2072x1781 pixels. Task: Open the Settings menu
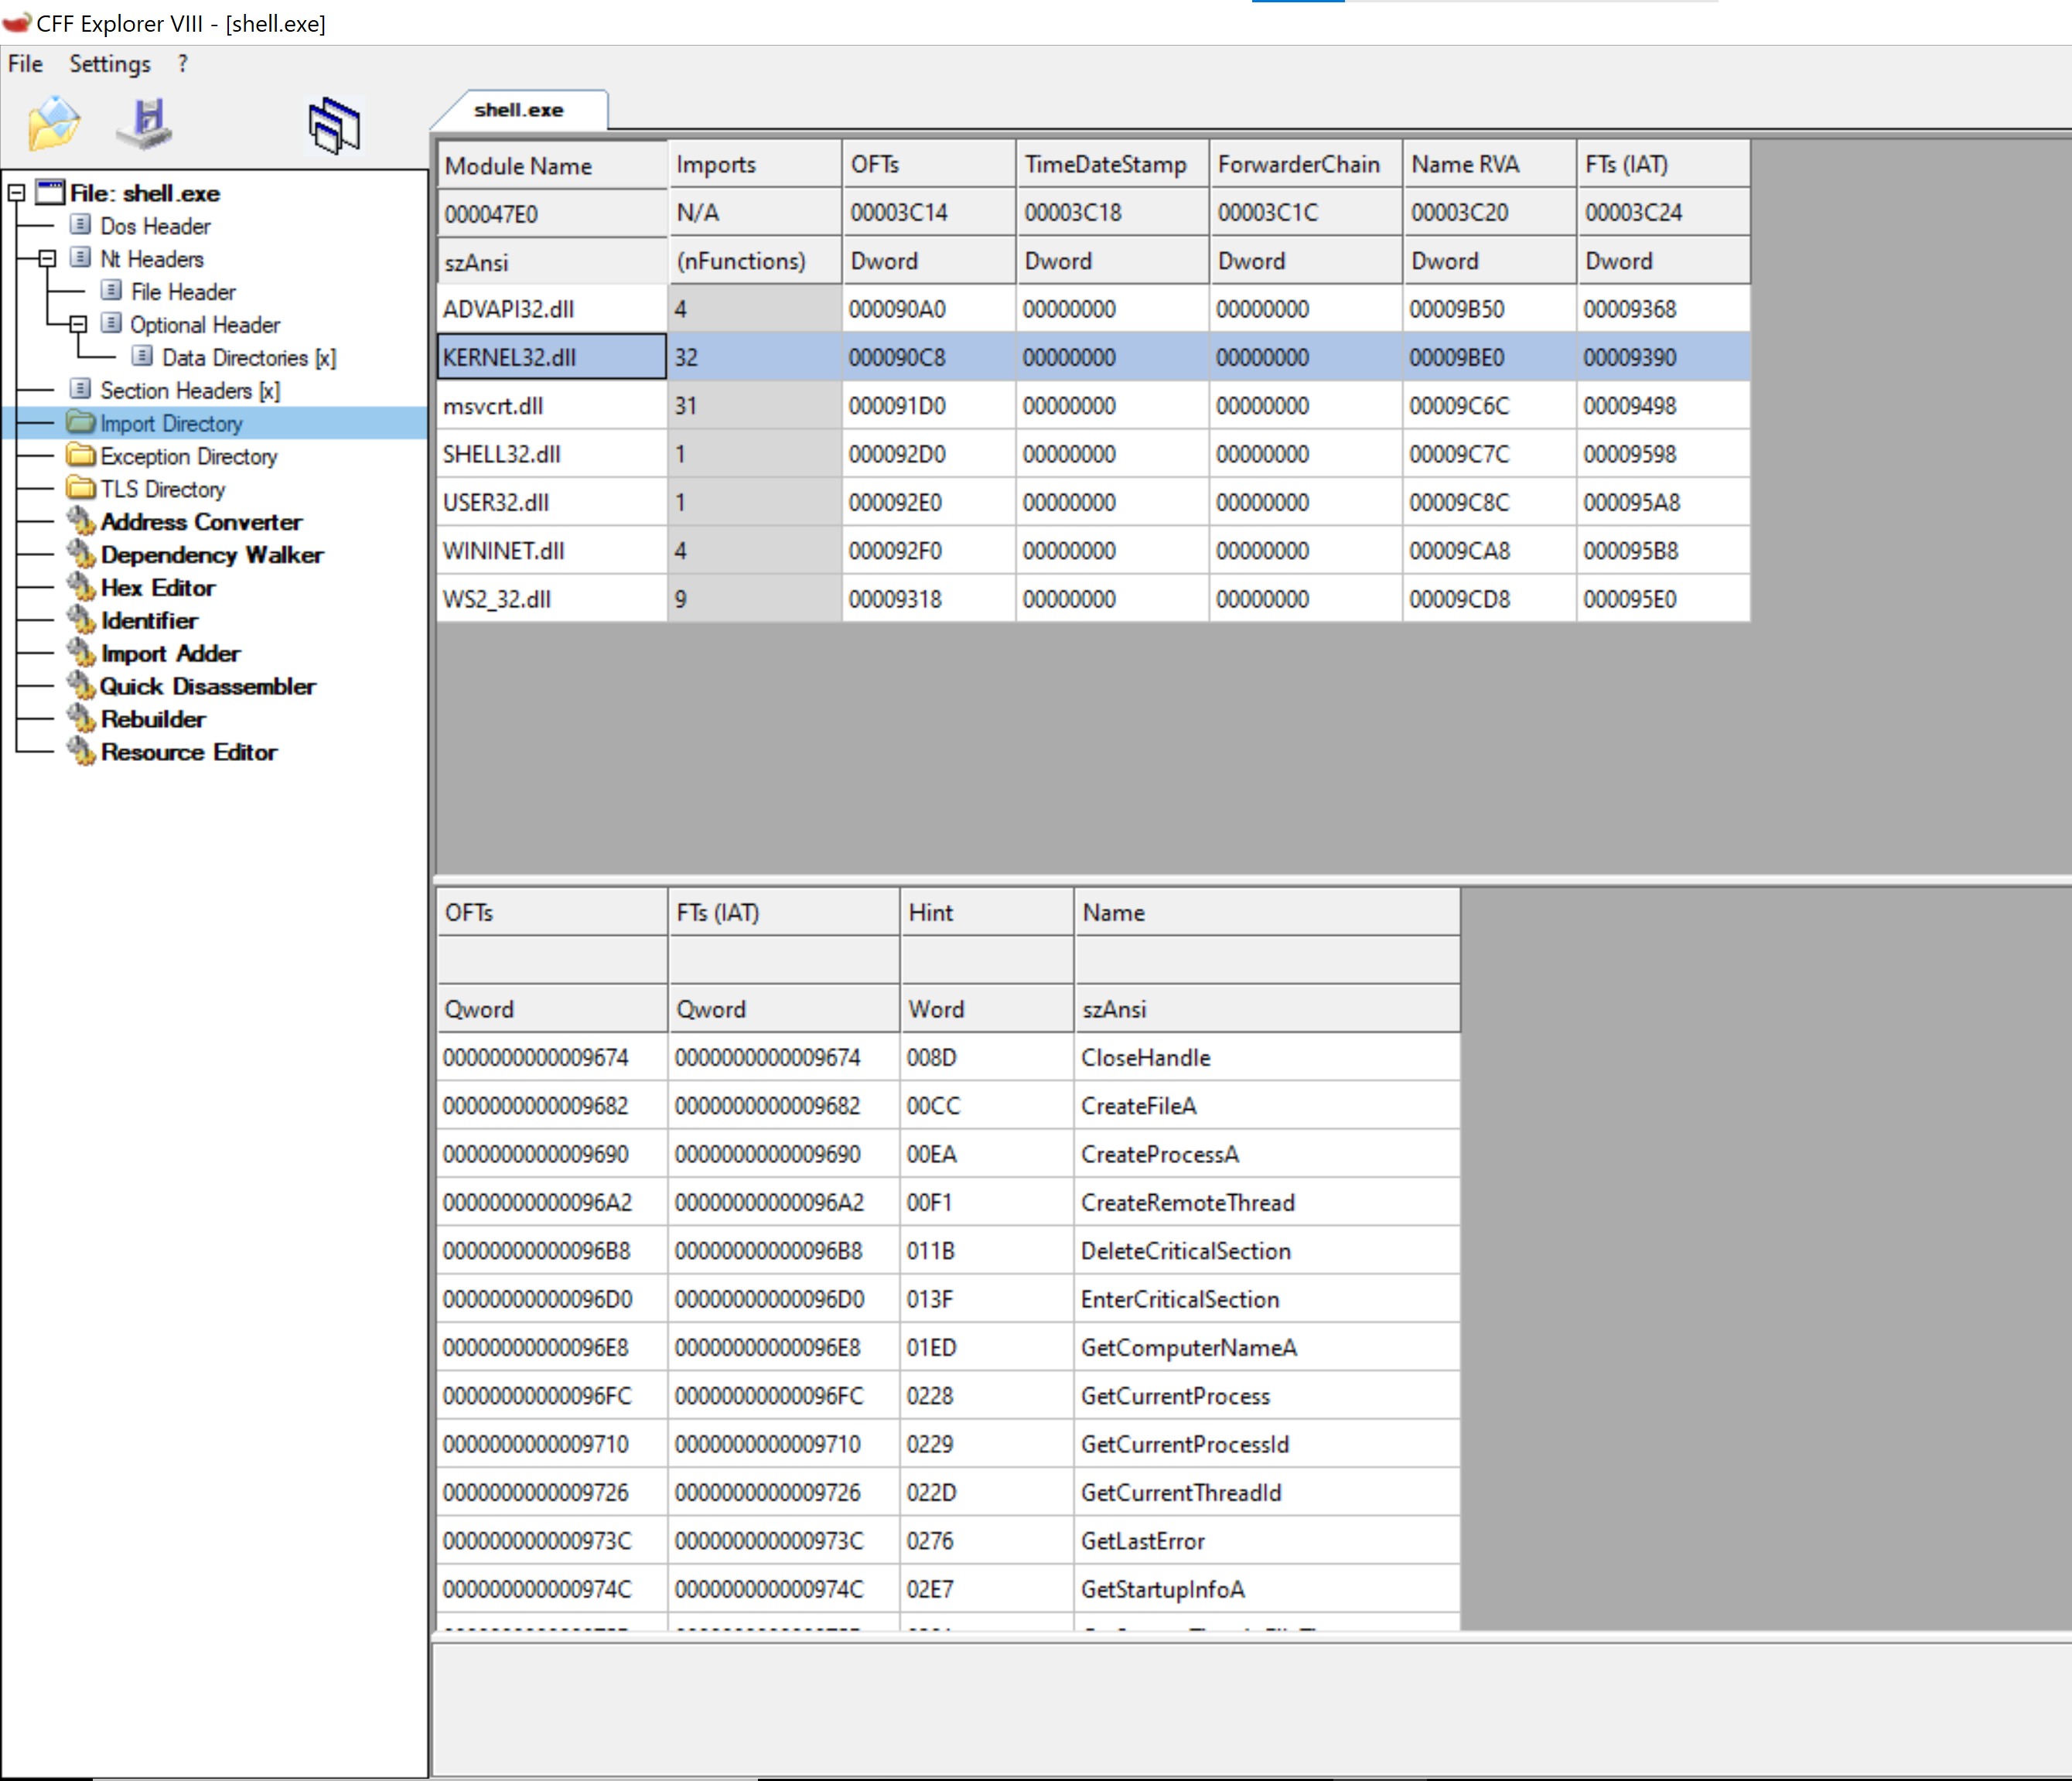tap(110, 64)
